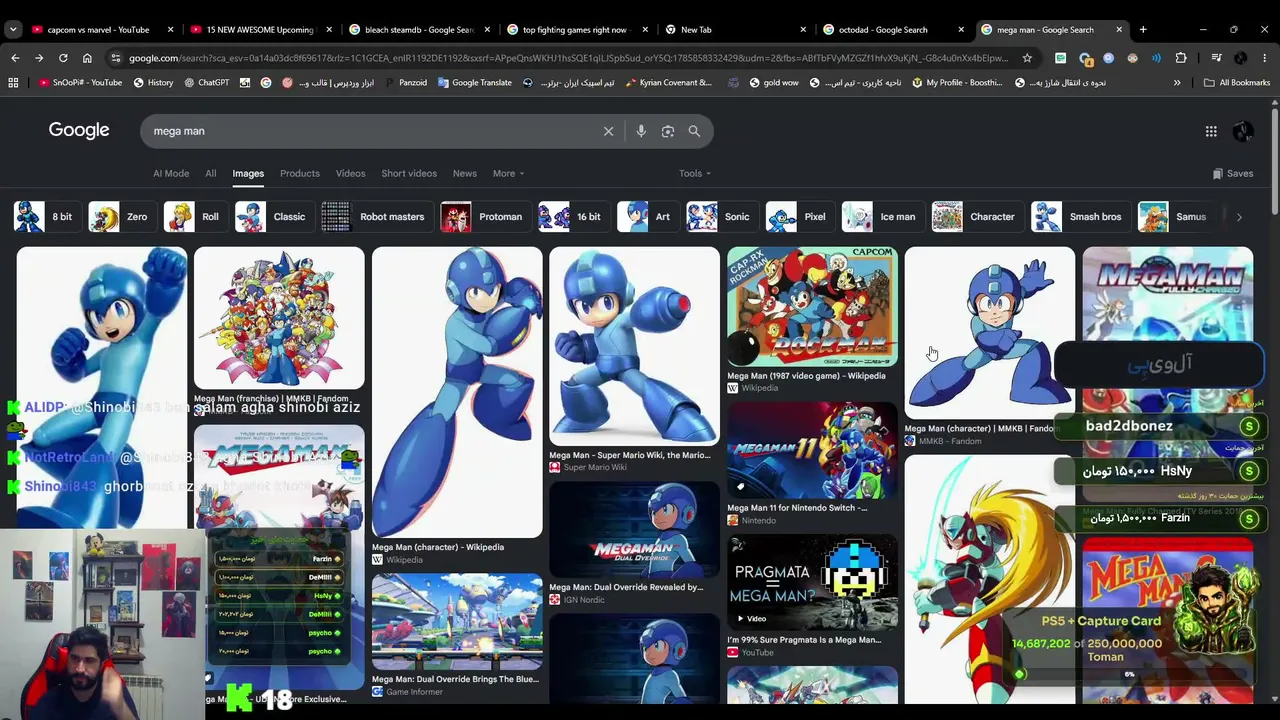Viewport: 1280px width, 720px height.
Task: Start a search by voice
Action: [641, 131]
